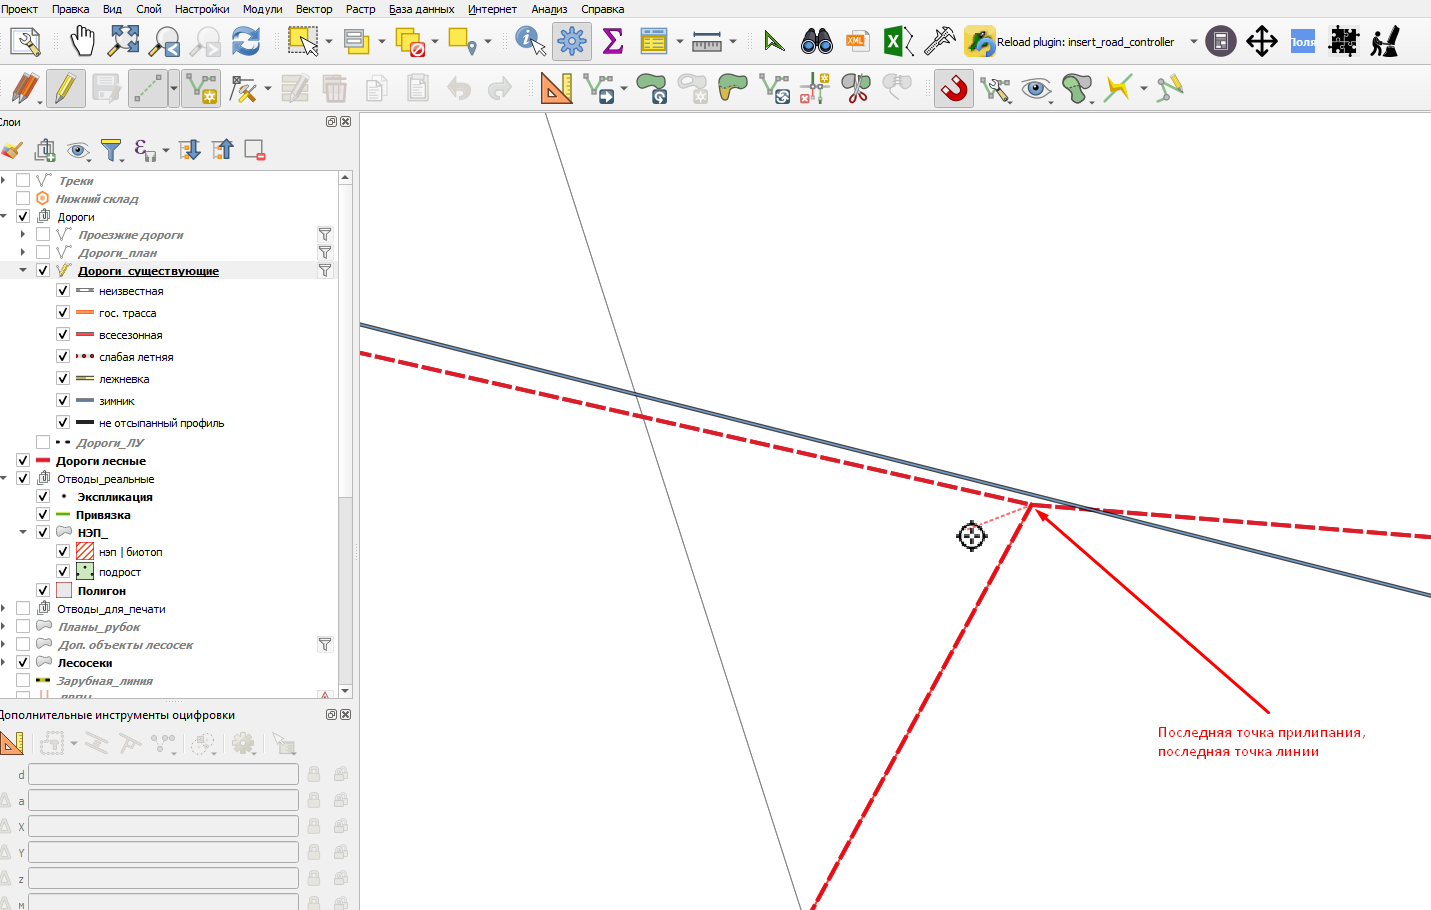Click the Remove Layer icon in Layers panel
1431x910 pixels.
pos(255,150)
